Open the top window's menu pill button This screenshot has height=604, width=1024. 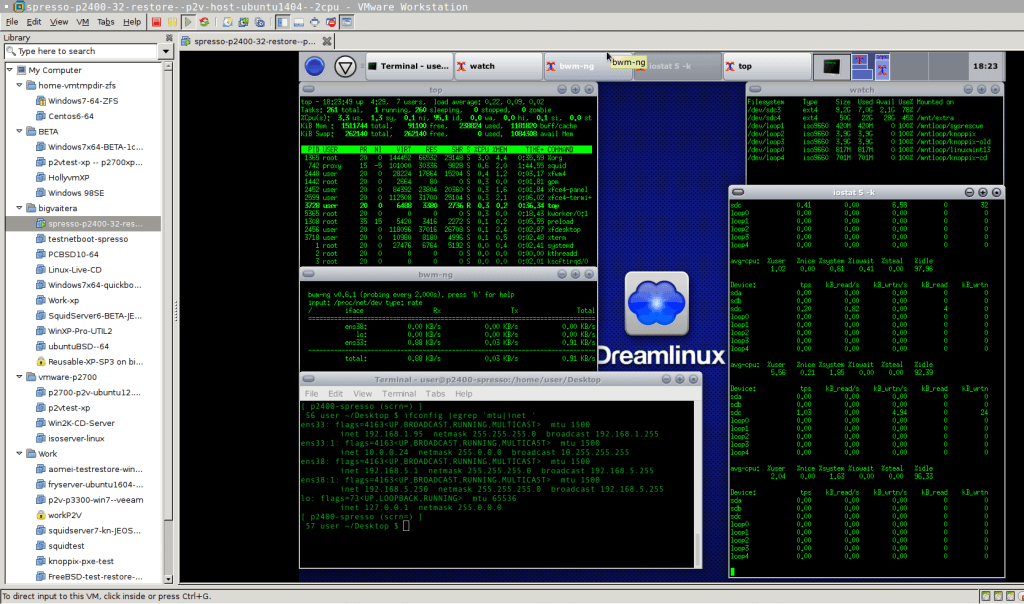(309, 89)
